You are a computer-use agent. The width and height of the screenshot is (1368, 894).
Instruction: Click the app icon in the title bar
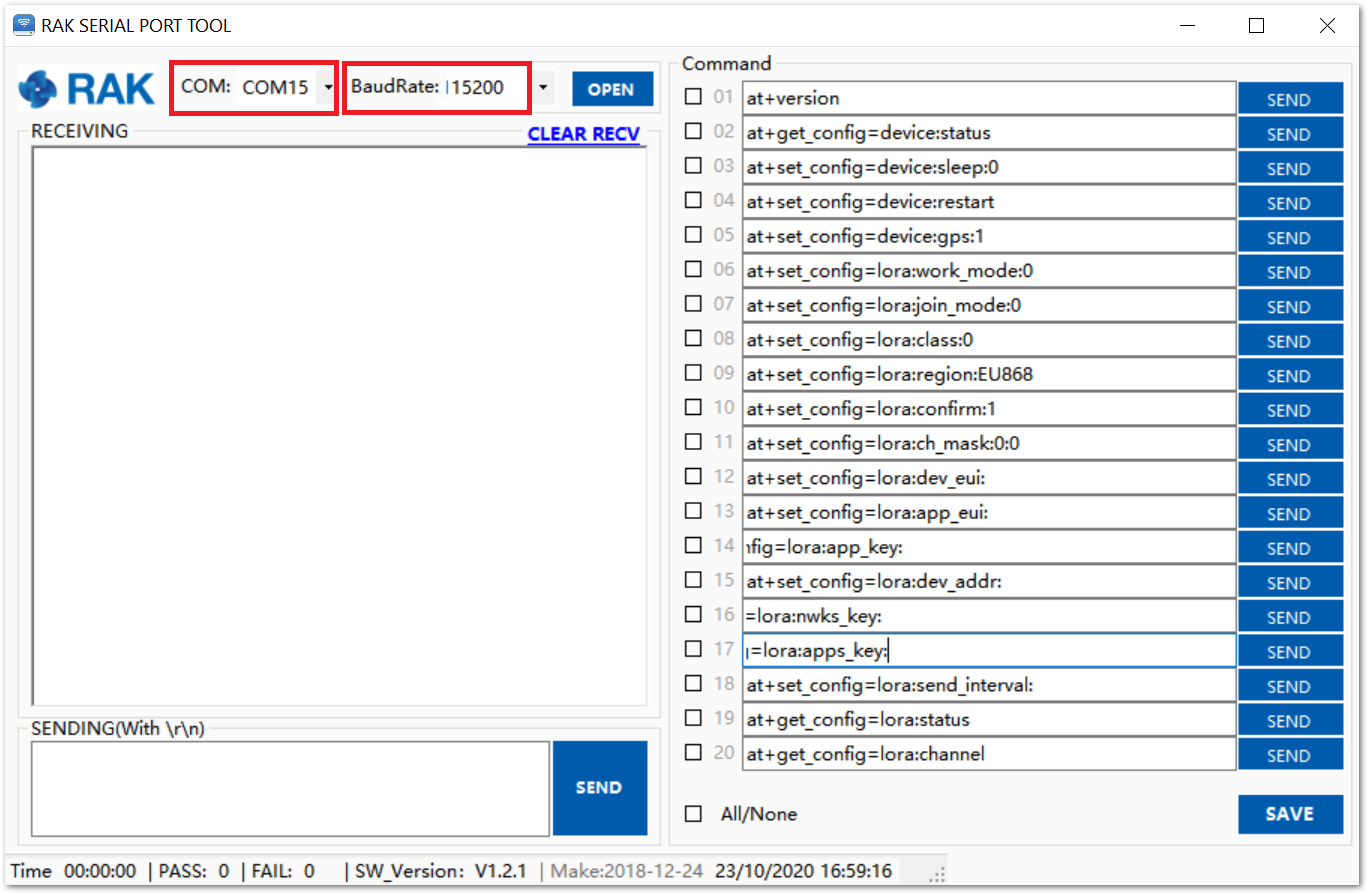pos(23,26)
